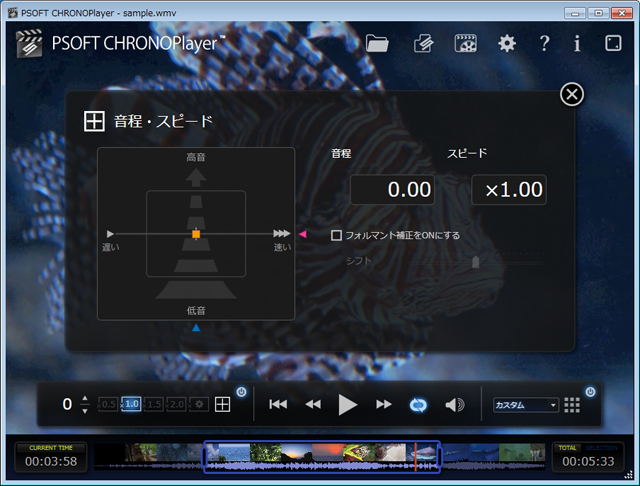This screenshot has height=486, width=640.
Task: Click the スピード value field showing ×1.00
Action: 509,190
